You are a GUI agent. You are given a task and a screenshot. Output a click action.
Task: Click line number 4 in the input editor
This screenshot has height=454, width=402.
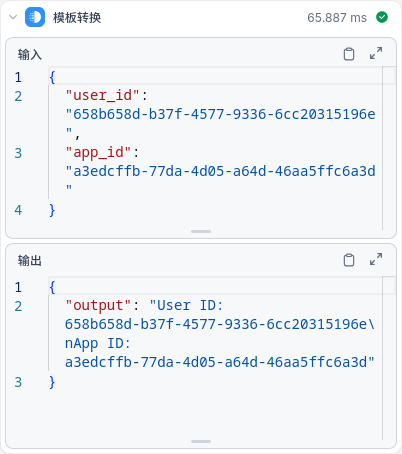coord(18,210)
